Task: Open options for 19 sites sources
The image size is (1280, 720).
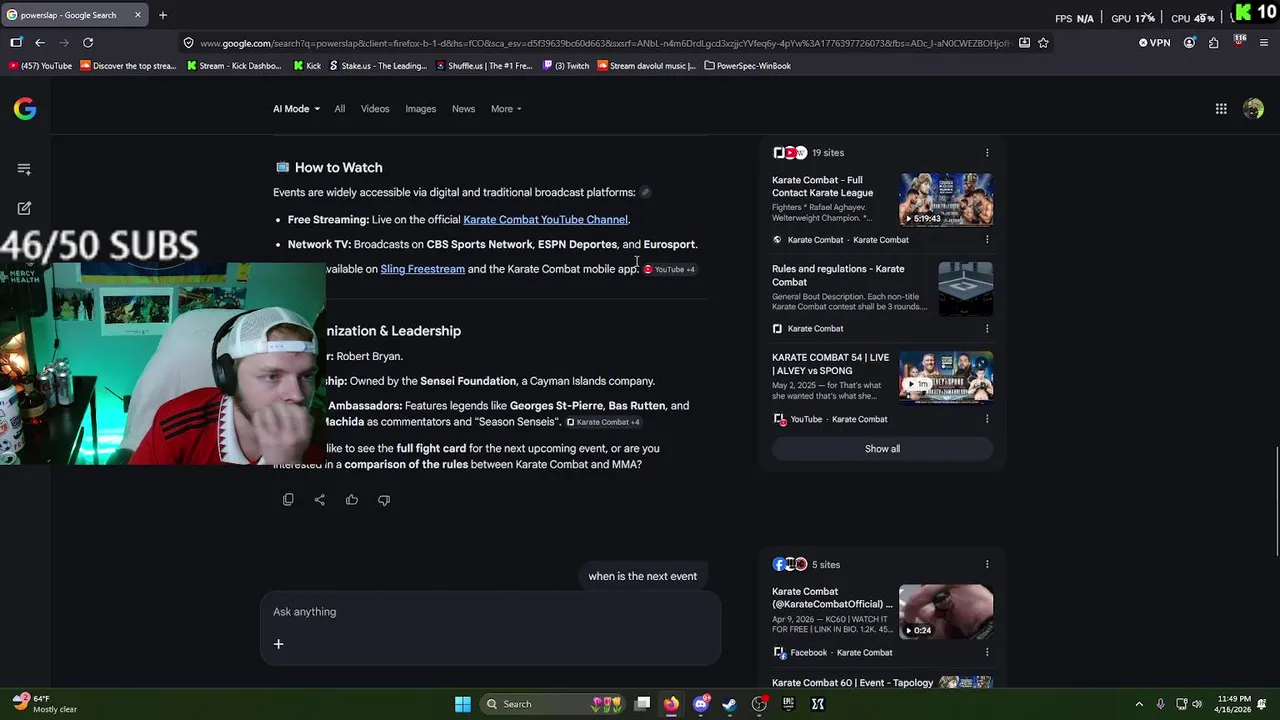Action: click(x=987, y=153)
